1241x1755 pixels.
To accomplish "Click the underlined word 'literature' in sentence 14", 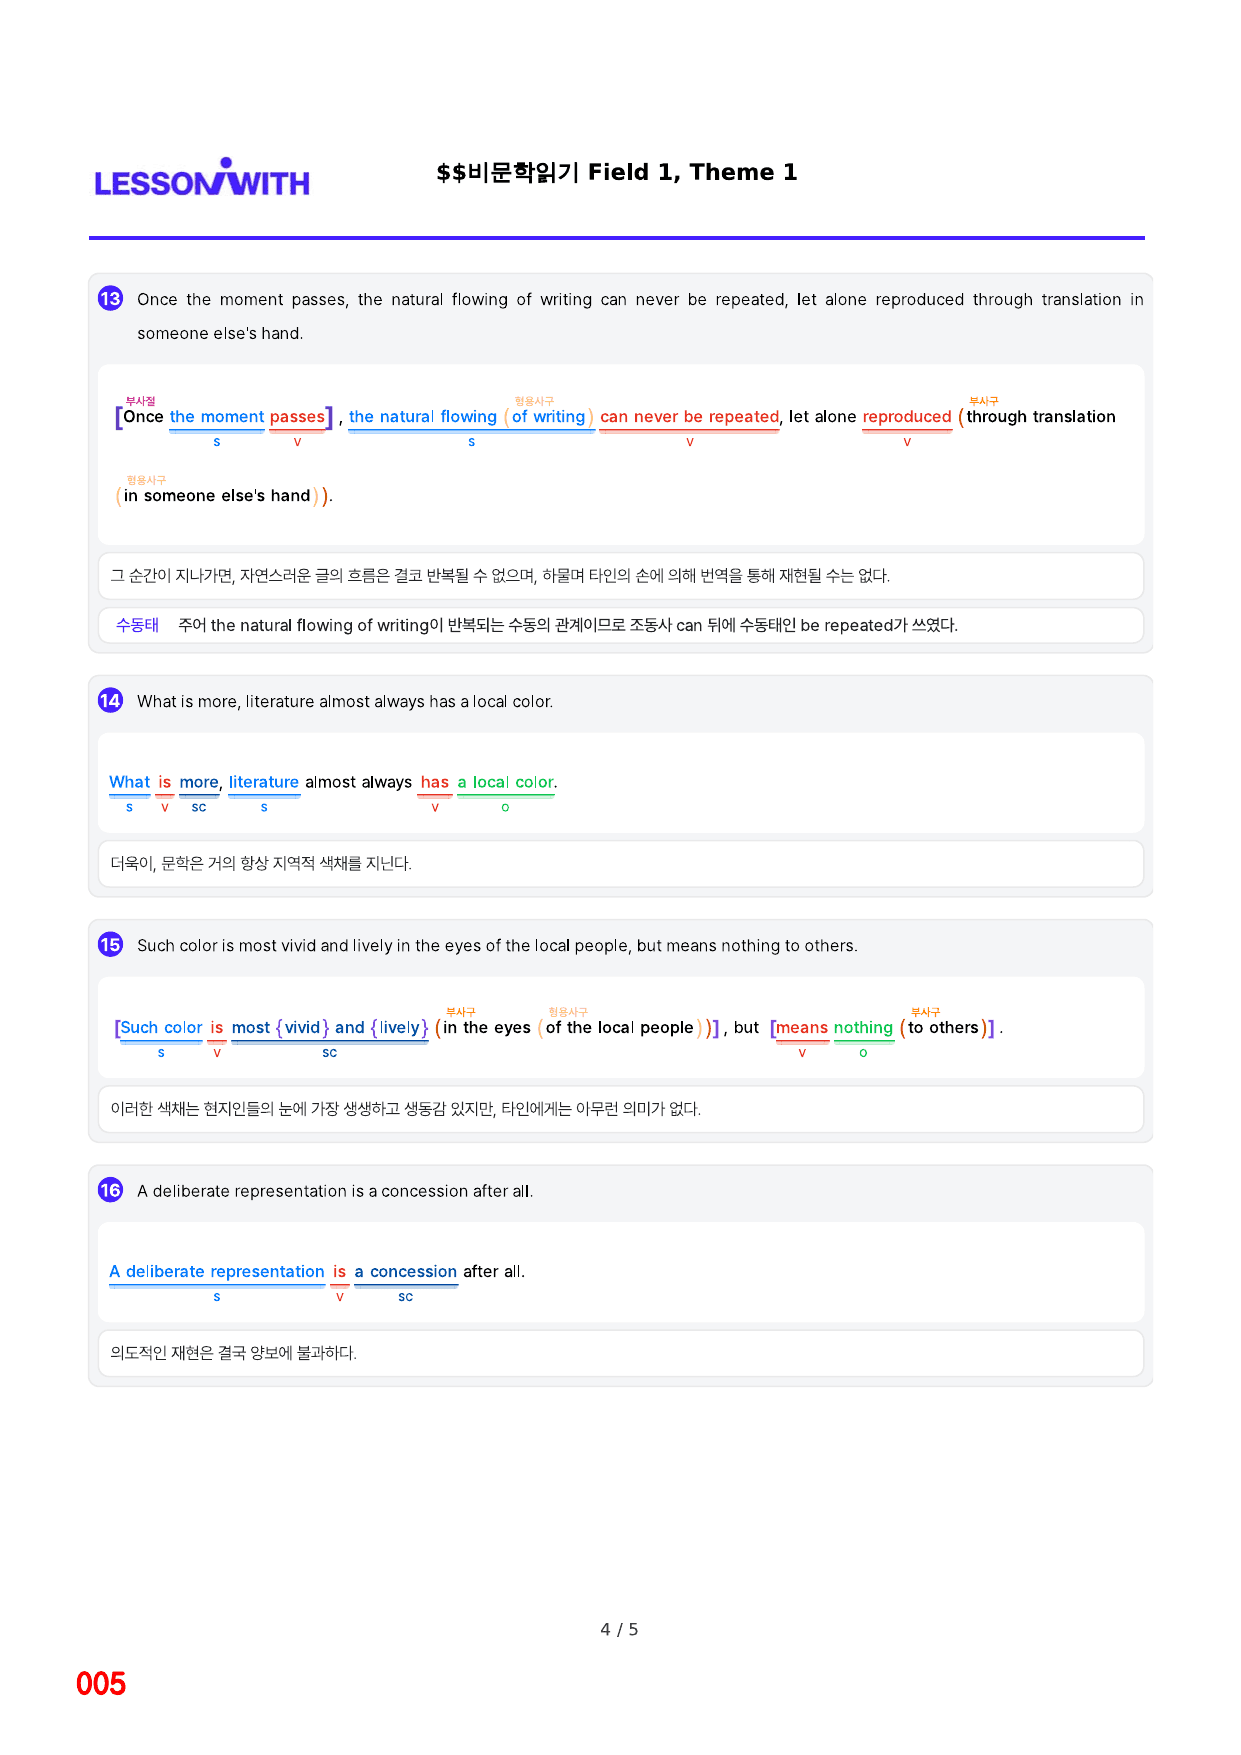I will point(264,782).
